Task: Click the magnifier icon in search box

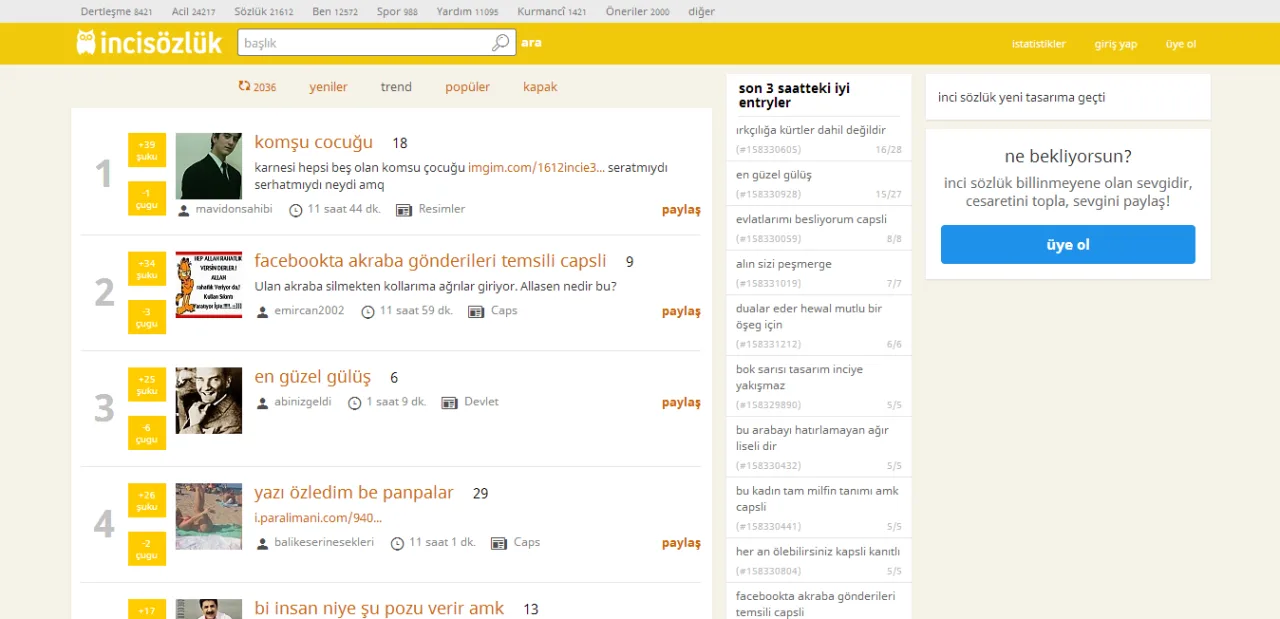Action: click(500, 43)
